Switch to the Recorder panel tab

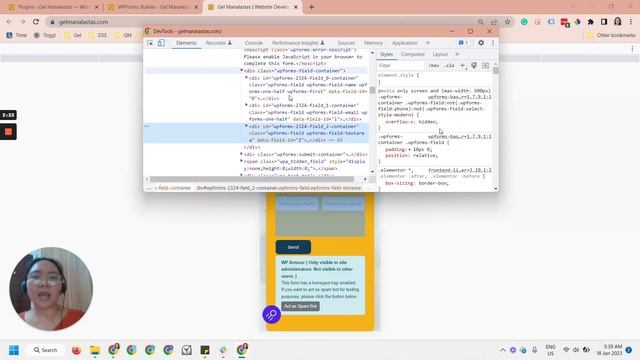pyautogui.click(x=219, y=43)
